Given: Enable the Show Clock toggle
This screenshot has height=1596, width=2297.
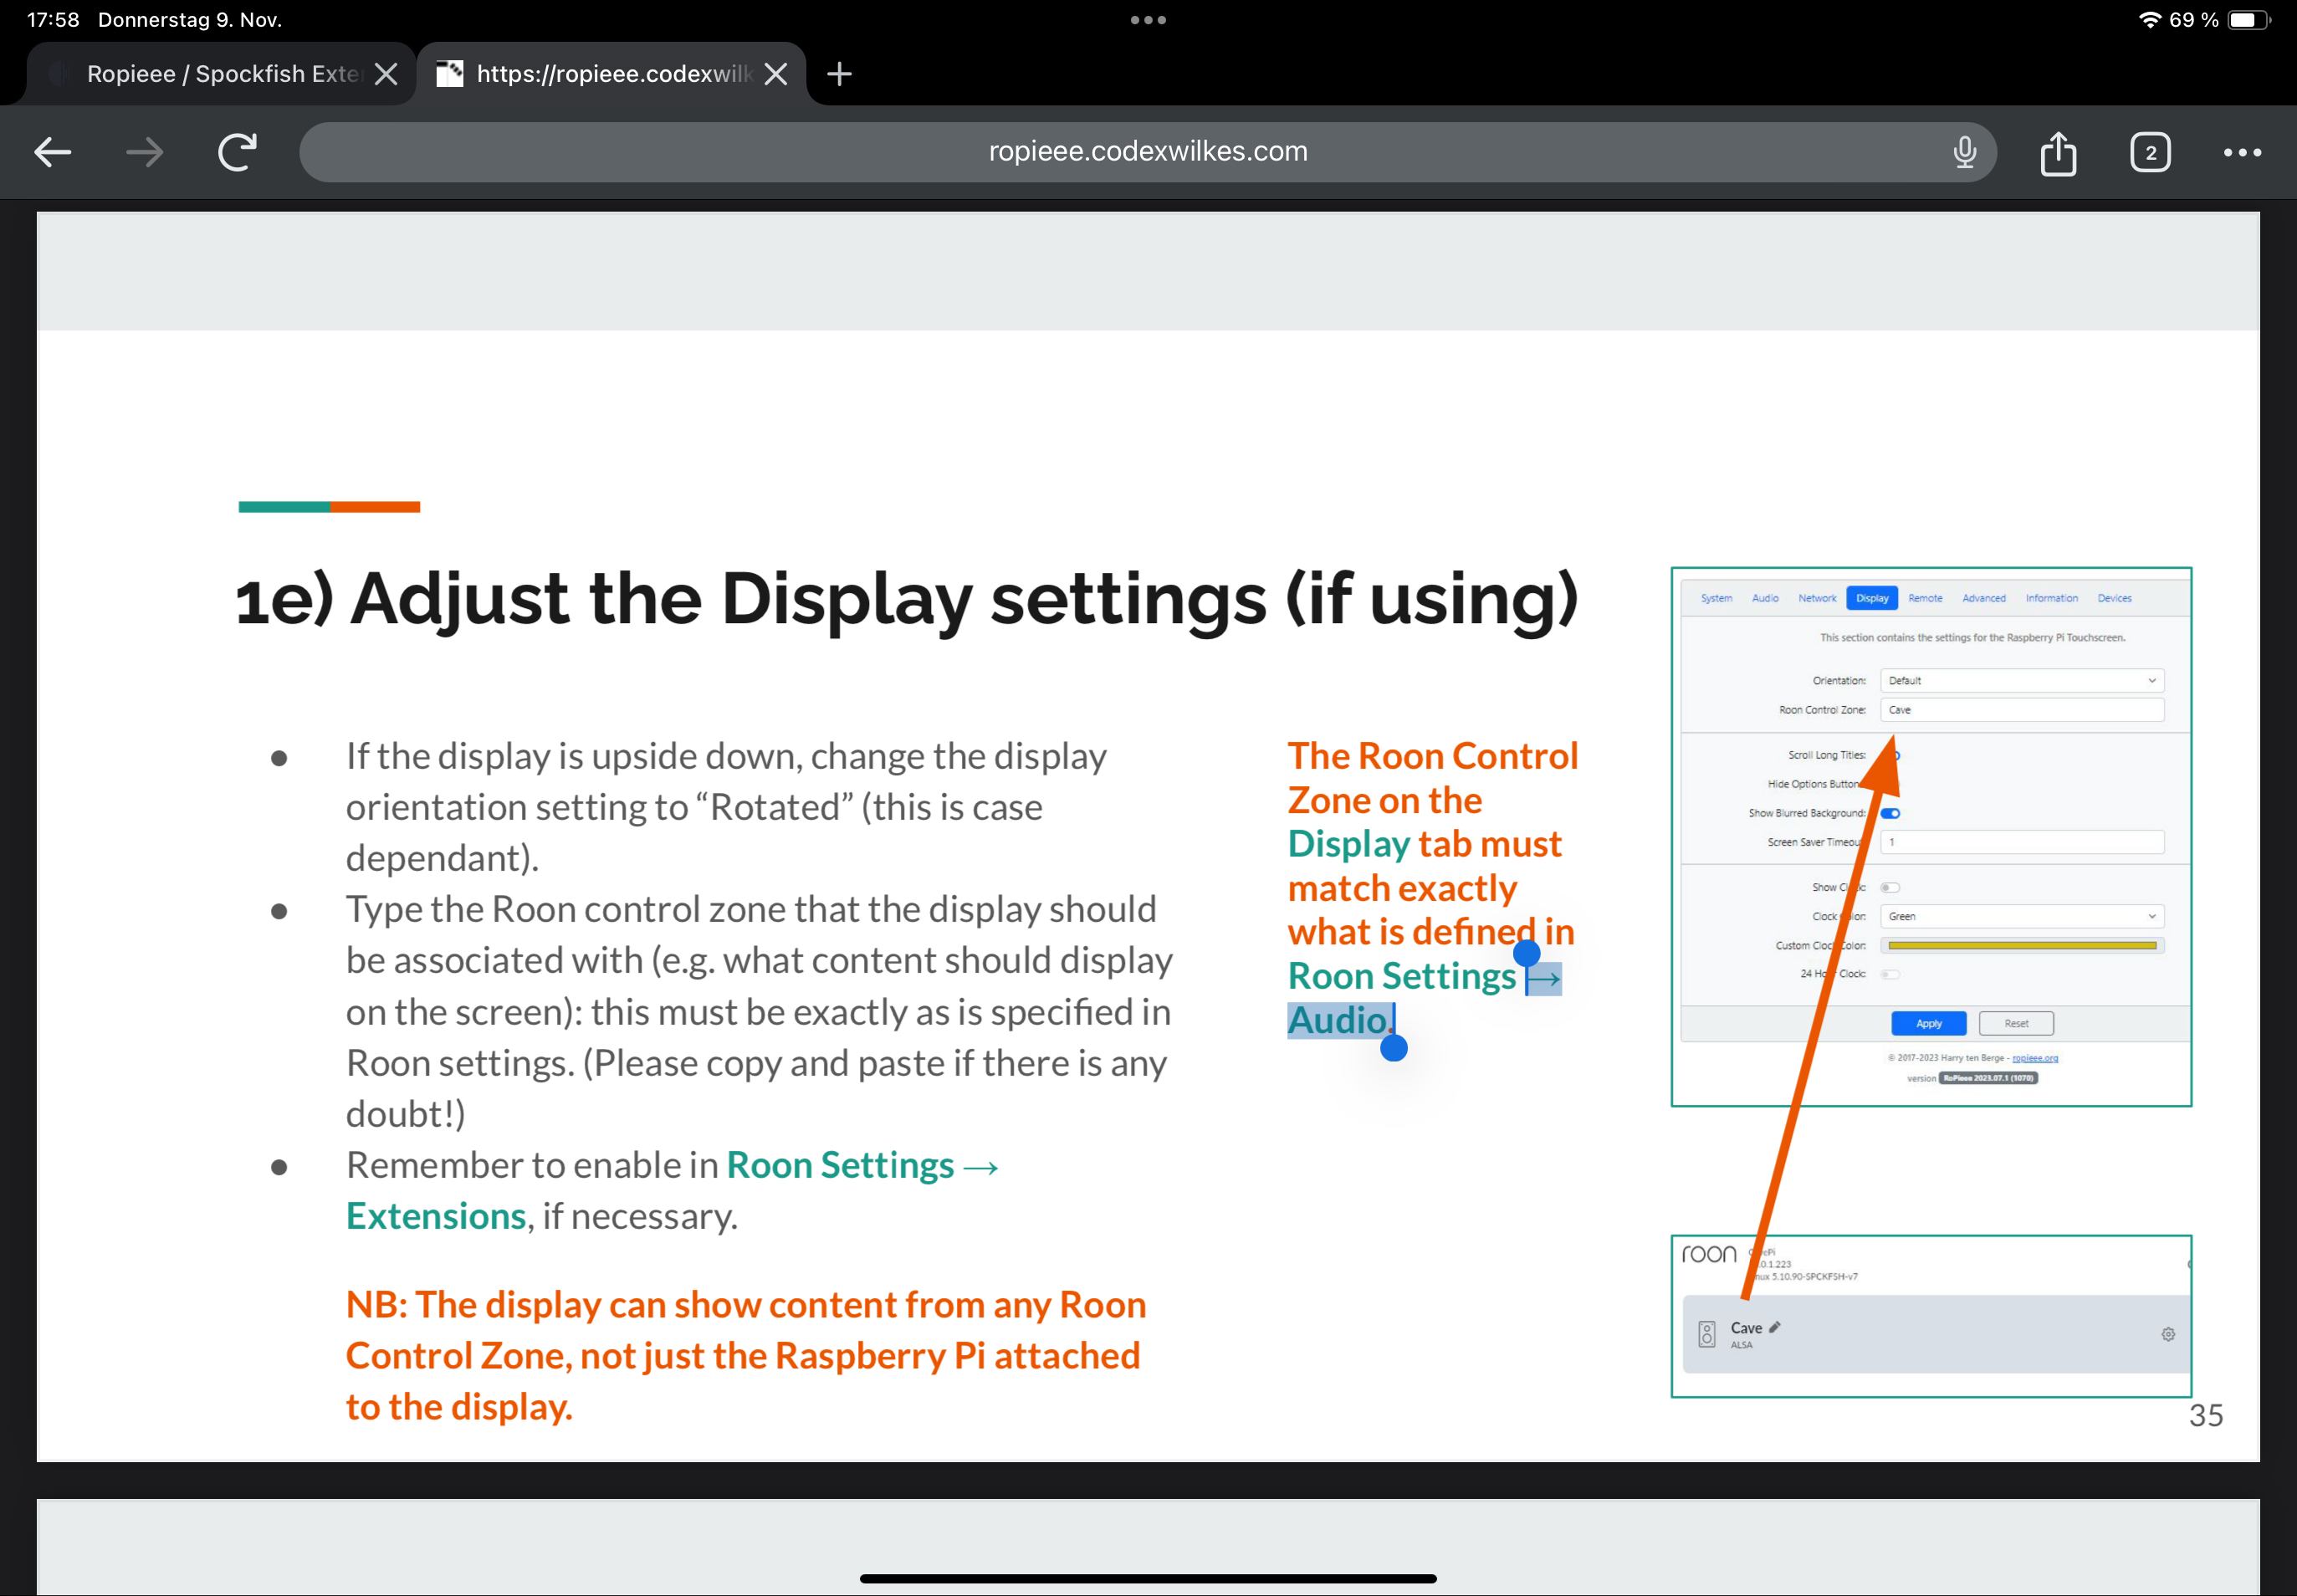Looking at the screenshot, I should pos(1891,888).
